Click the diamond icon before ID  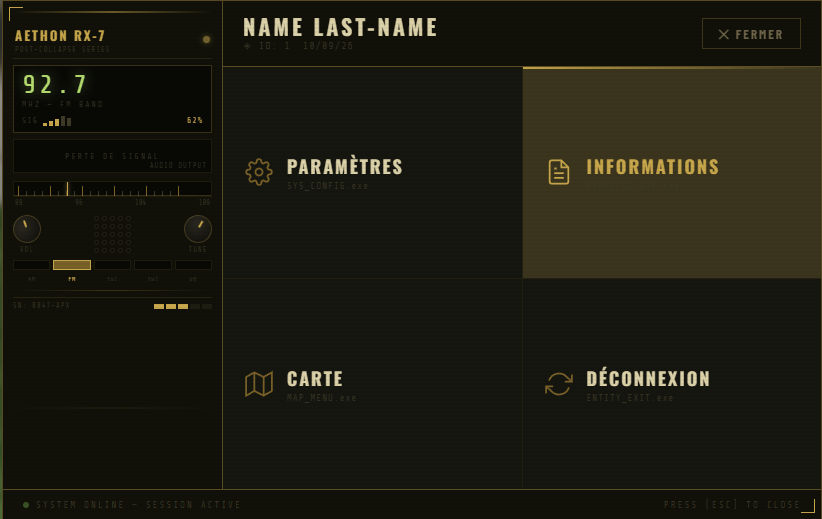point(247,46)
